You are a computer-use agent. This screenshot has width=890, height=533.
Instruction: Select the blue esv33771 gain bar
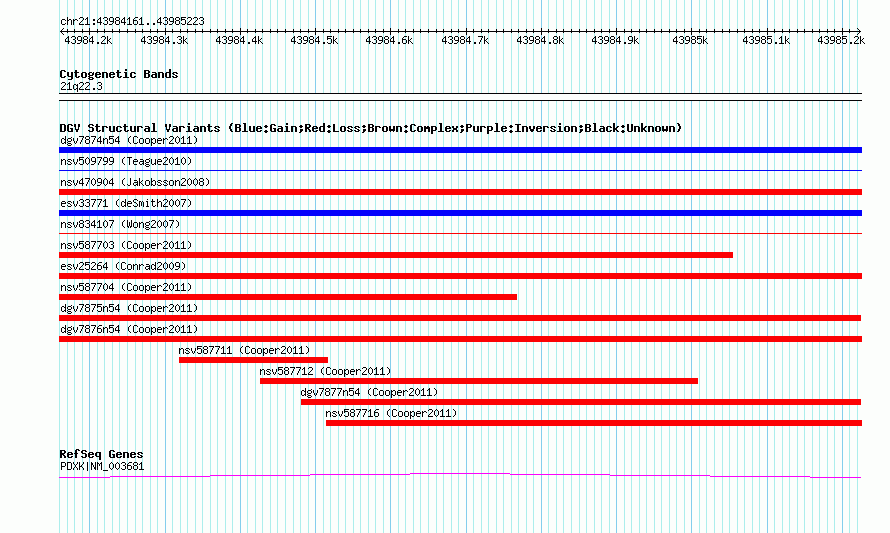point(460,213)
